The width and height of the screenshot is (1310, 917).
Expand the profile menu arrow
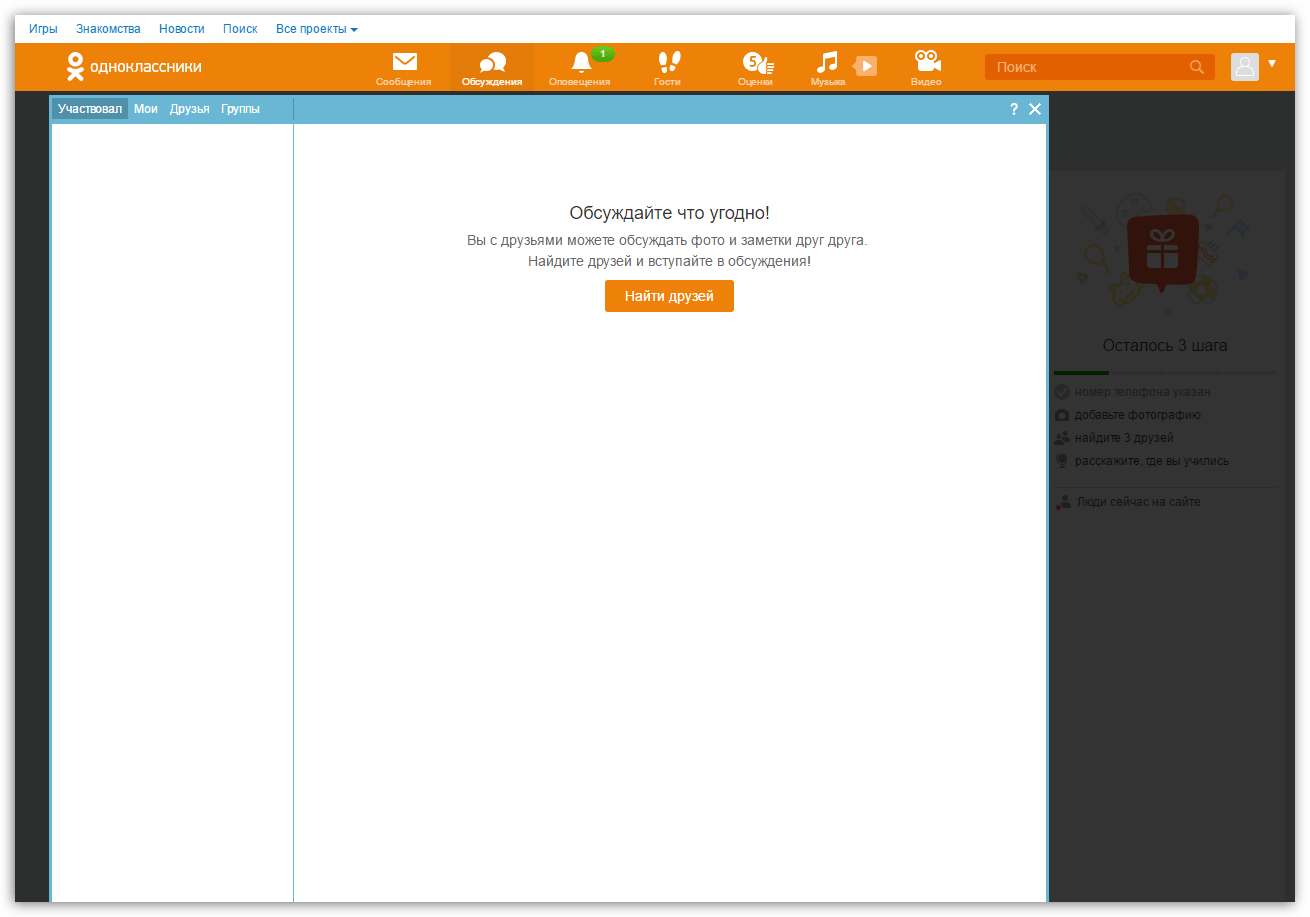1272,63
